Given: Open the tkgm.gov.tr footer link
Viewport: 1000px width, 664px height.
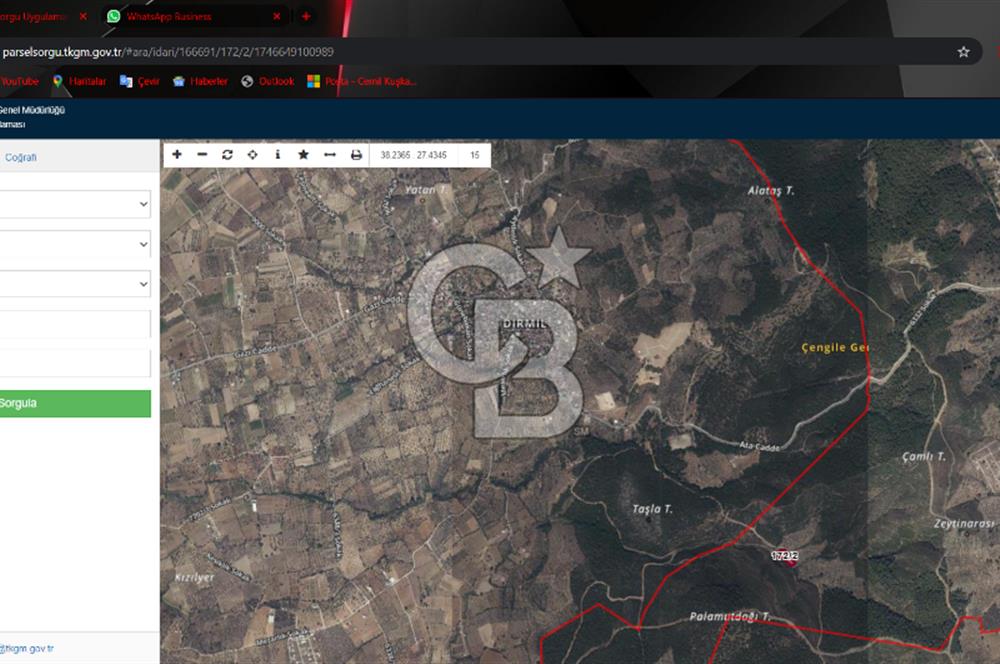Looking at the screenshot, I should click(x=27, y=649).
